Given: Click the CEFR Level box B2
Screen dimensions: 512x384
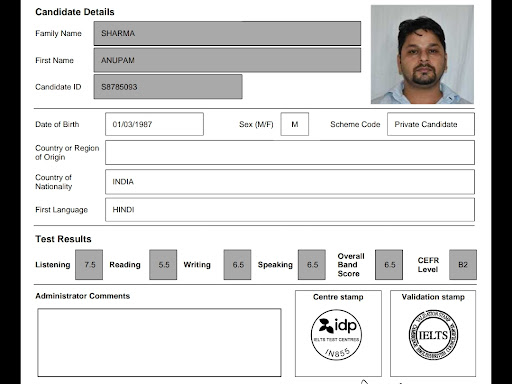Looking at the screenshot, I should (x=463, y=265).
